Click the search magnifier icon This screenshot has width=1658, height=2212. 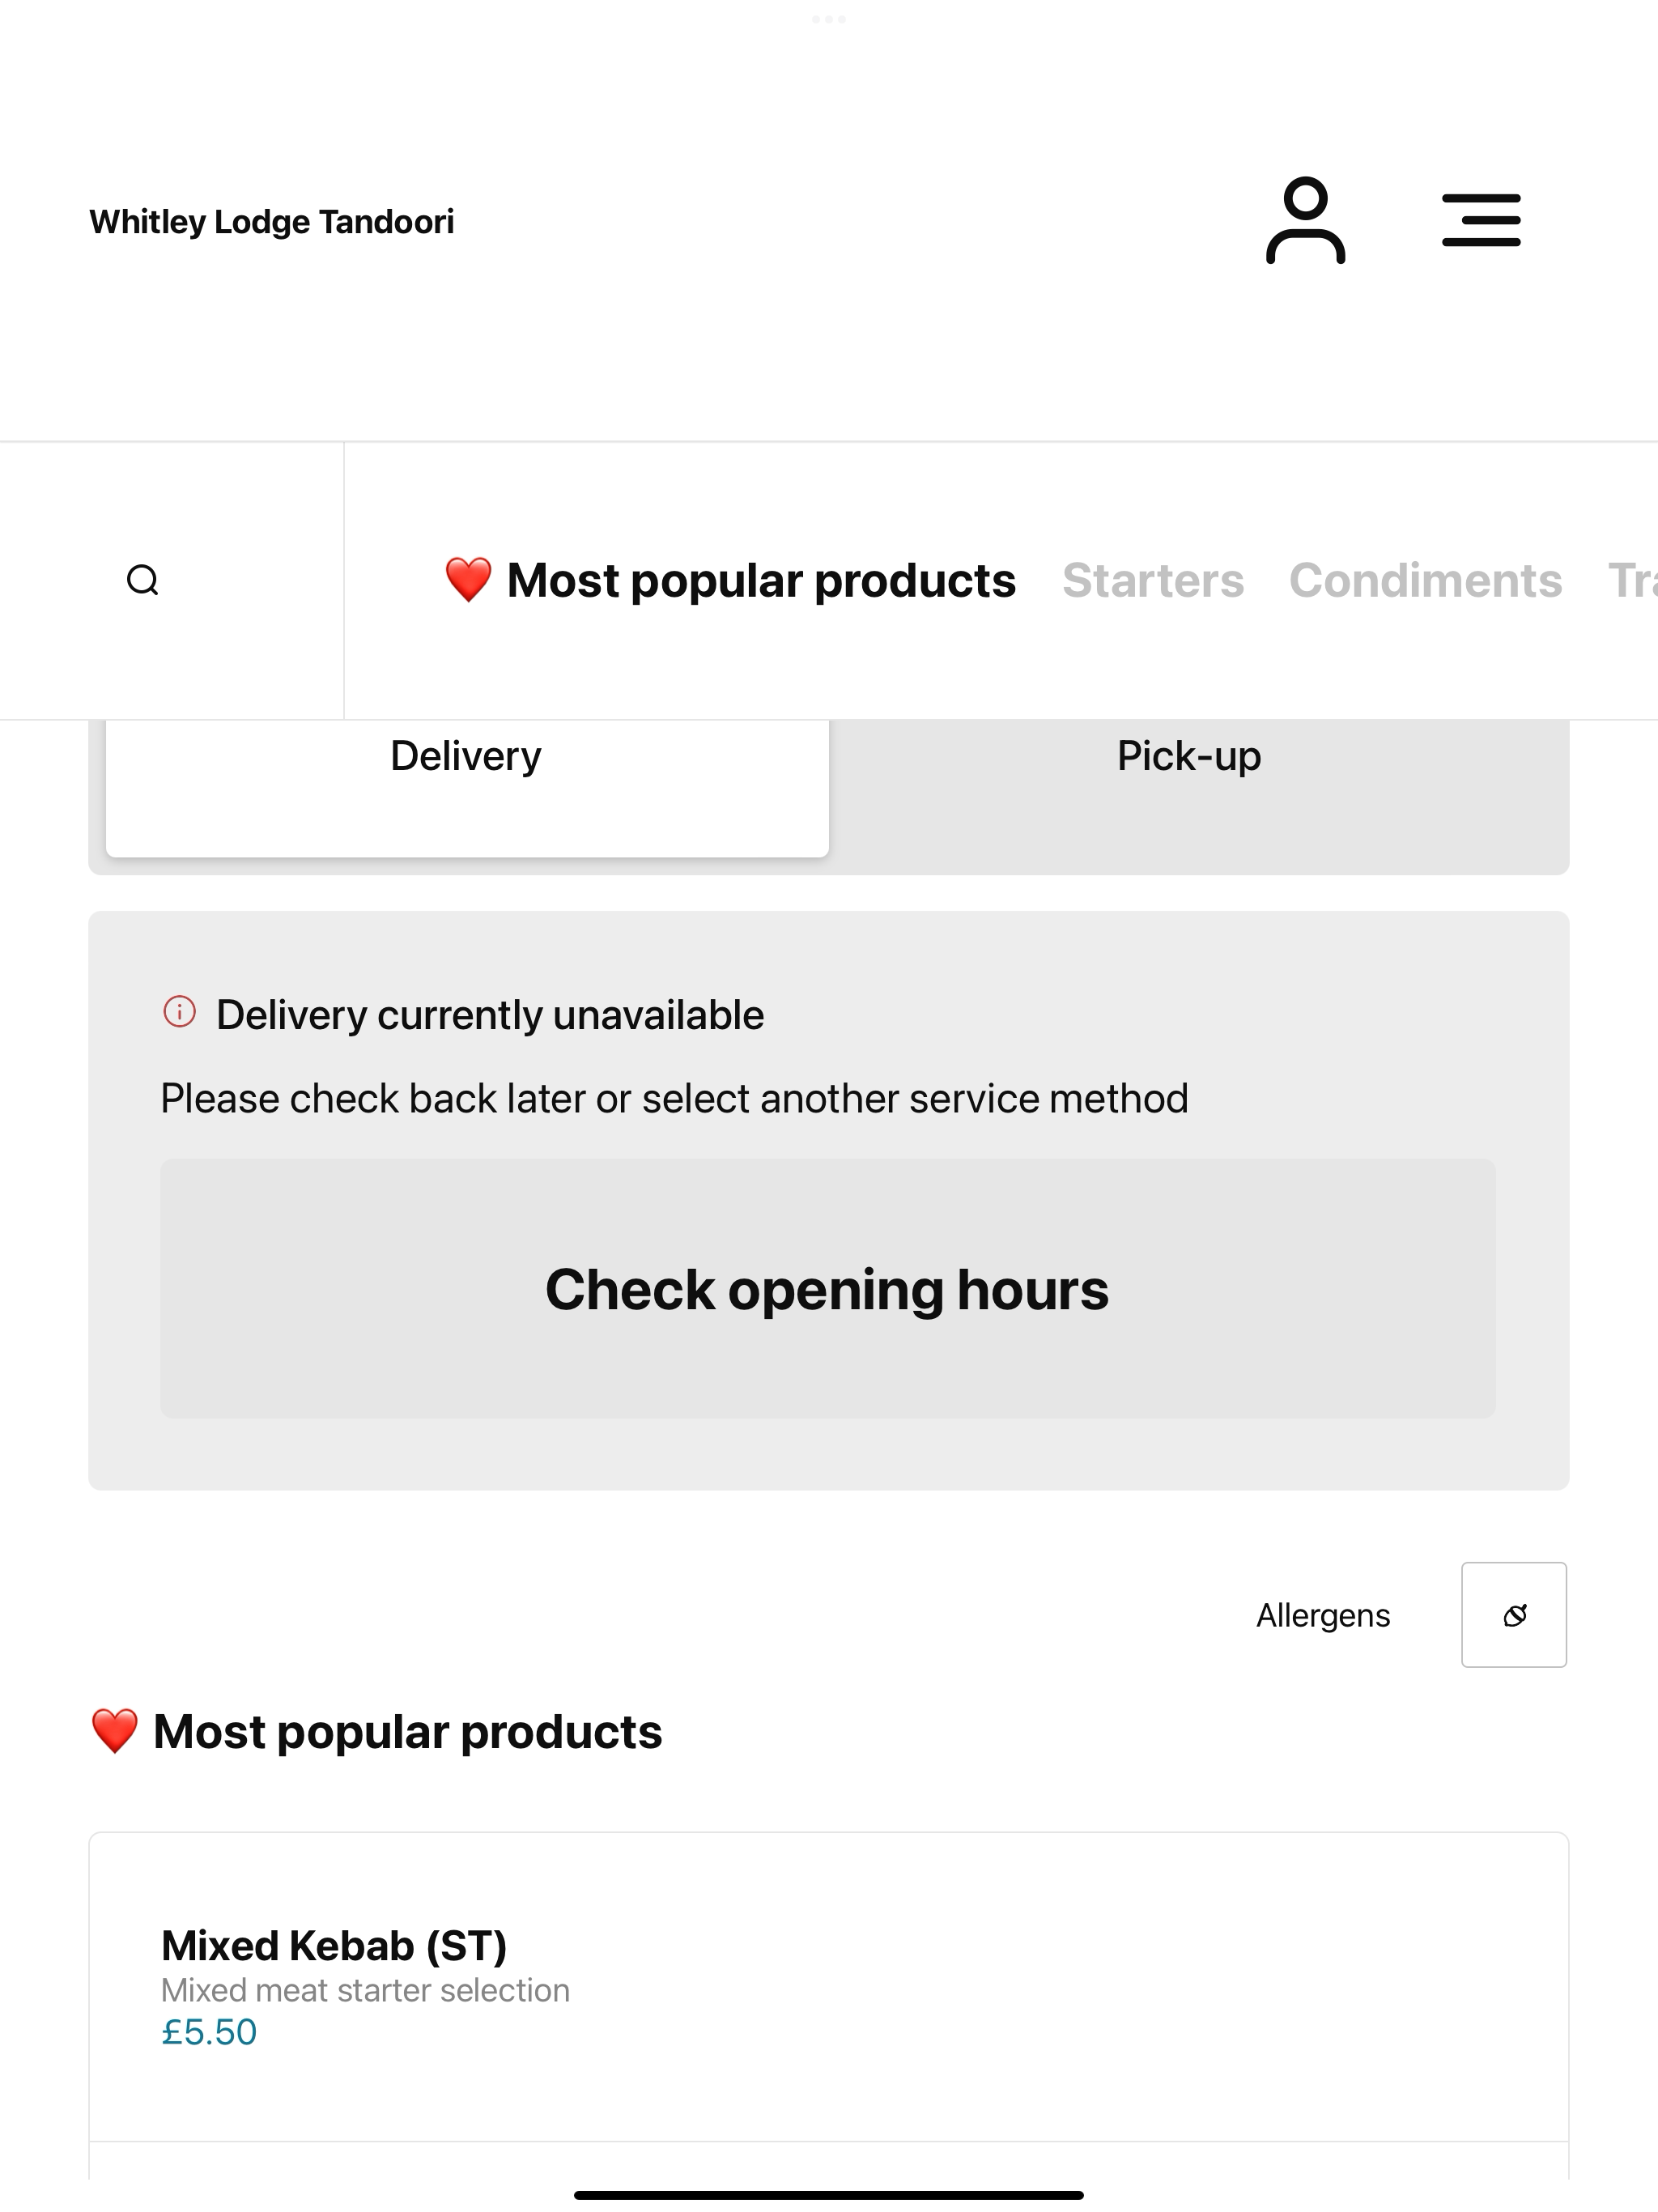click(143, 580)
